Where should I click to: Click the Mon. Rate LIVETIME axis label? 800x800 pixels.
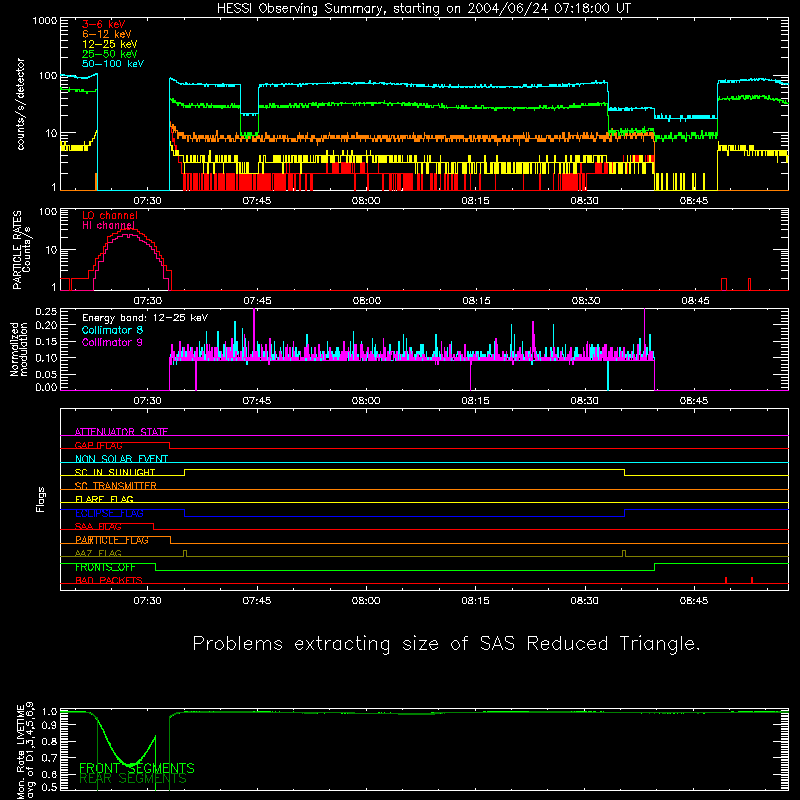click(25, 750)
